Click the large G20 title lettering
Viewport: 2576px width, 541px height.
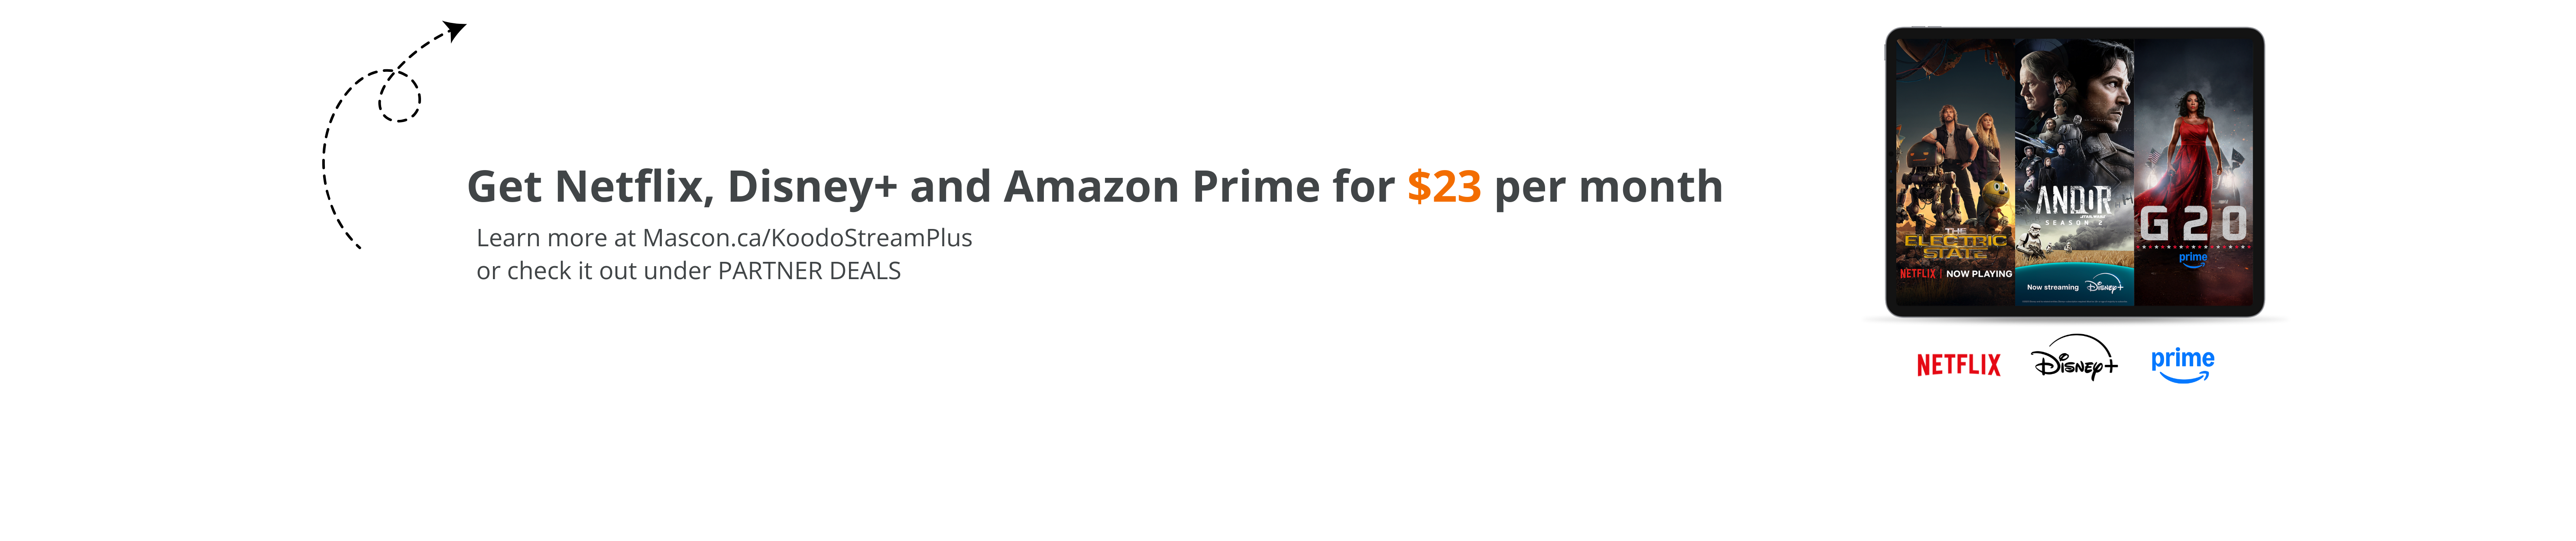coord(2193,223)
